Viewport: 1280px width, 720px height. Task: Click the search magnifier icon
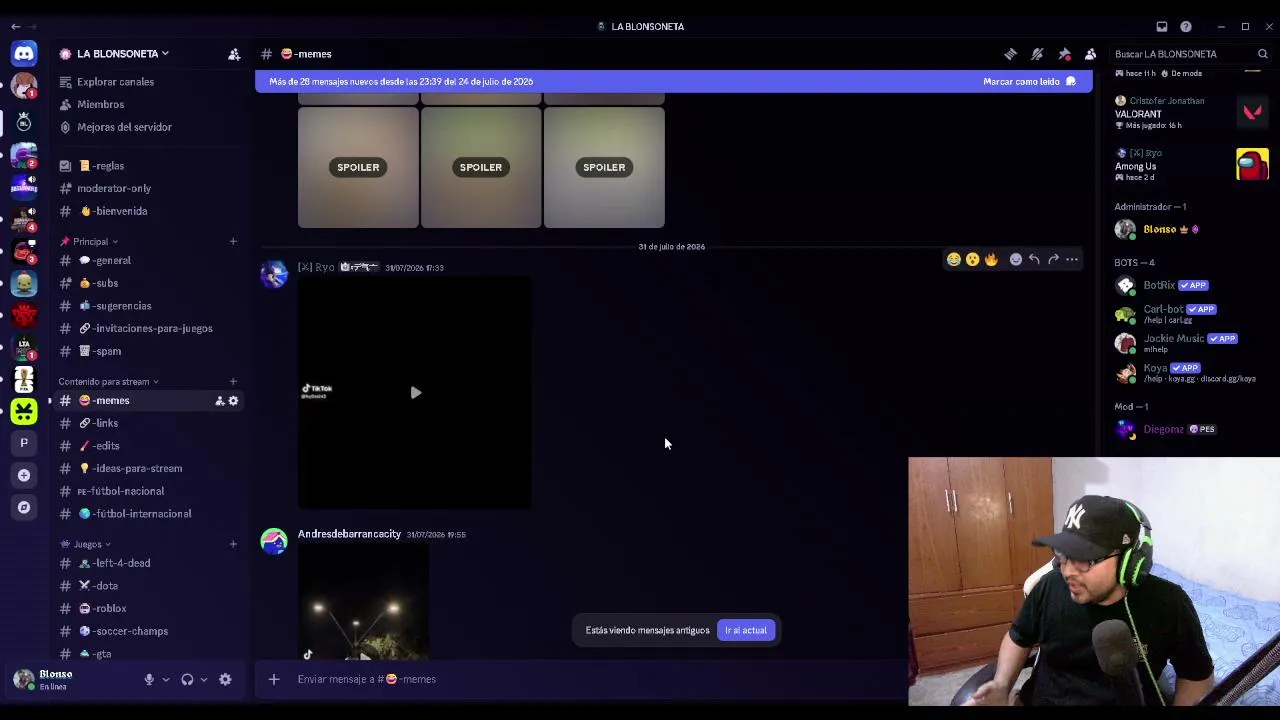[1263, 54]
